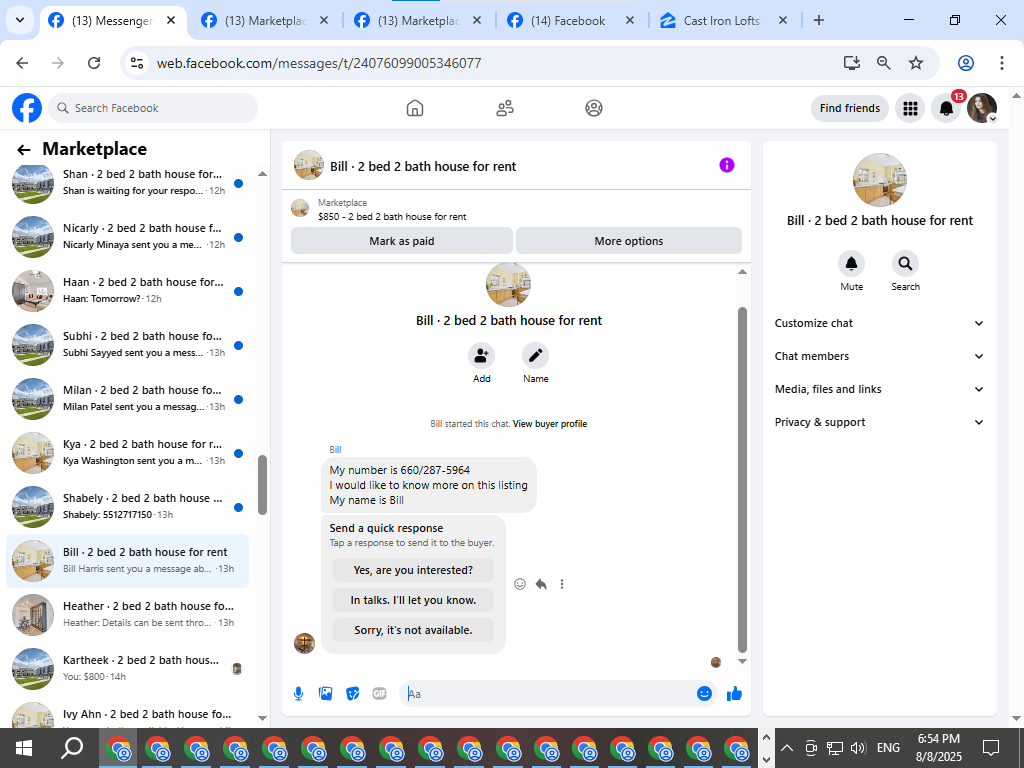
Task: Close the Cast Iron Lofts tab
Action: click(782, 20)
